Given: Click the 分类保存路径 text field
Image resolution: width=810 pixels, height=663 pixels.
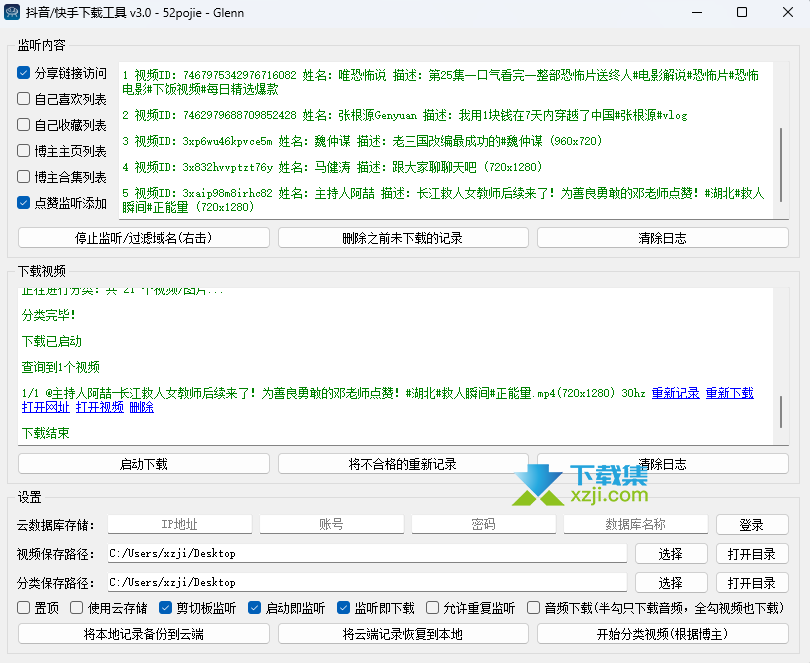Looking at the screenshot, I should [367, 582].
